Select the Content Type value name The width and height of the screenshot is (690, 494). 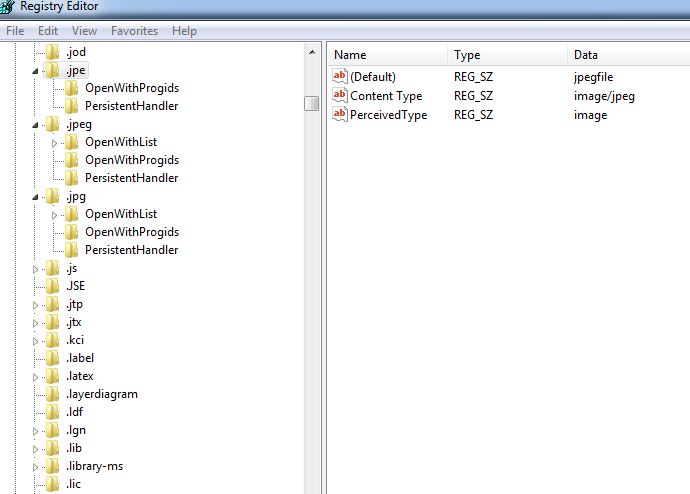click(x=386, y=96)
